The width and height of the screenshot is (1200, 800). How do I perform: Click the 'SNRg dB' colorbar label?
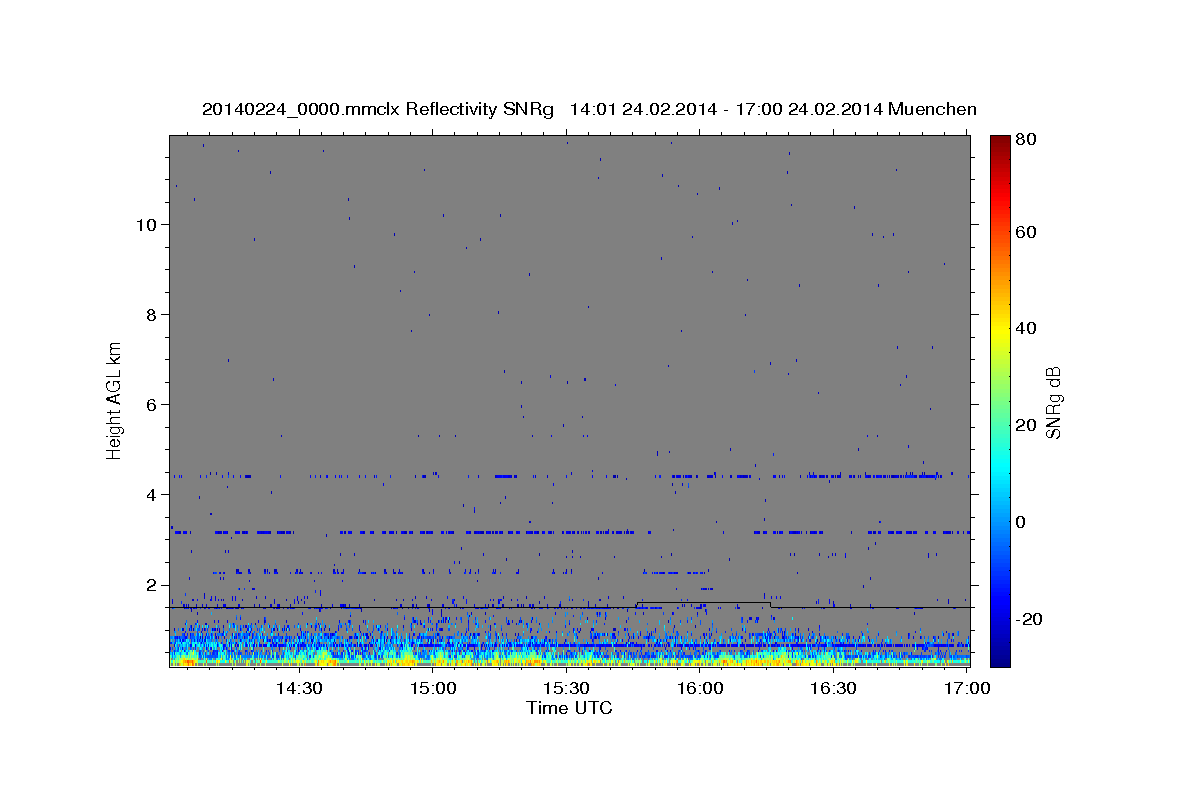point(1054,403)
